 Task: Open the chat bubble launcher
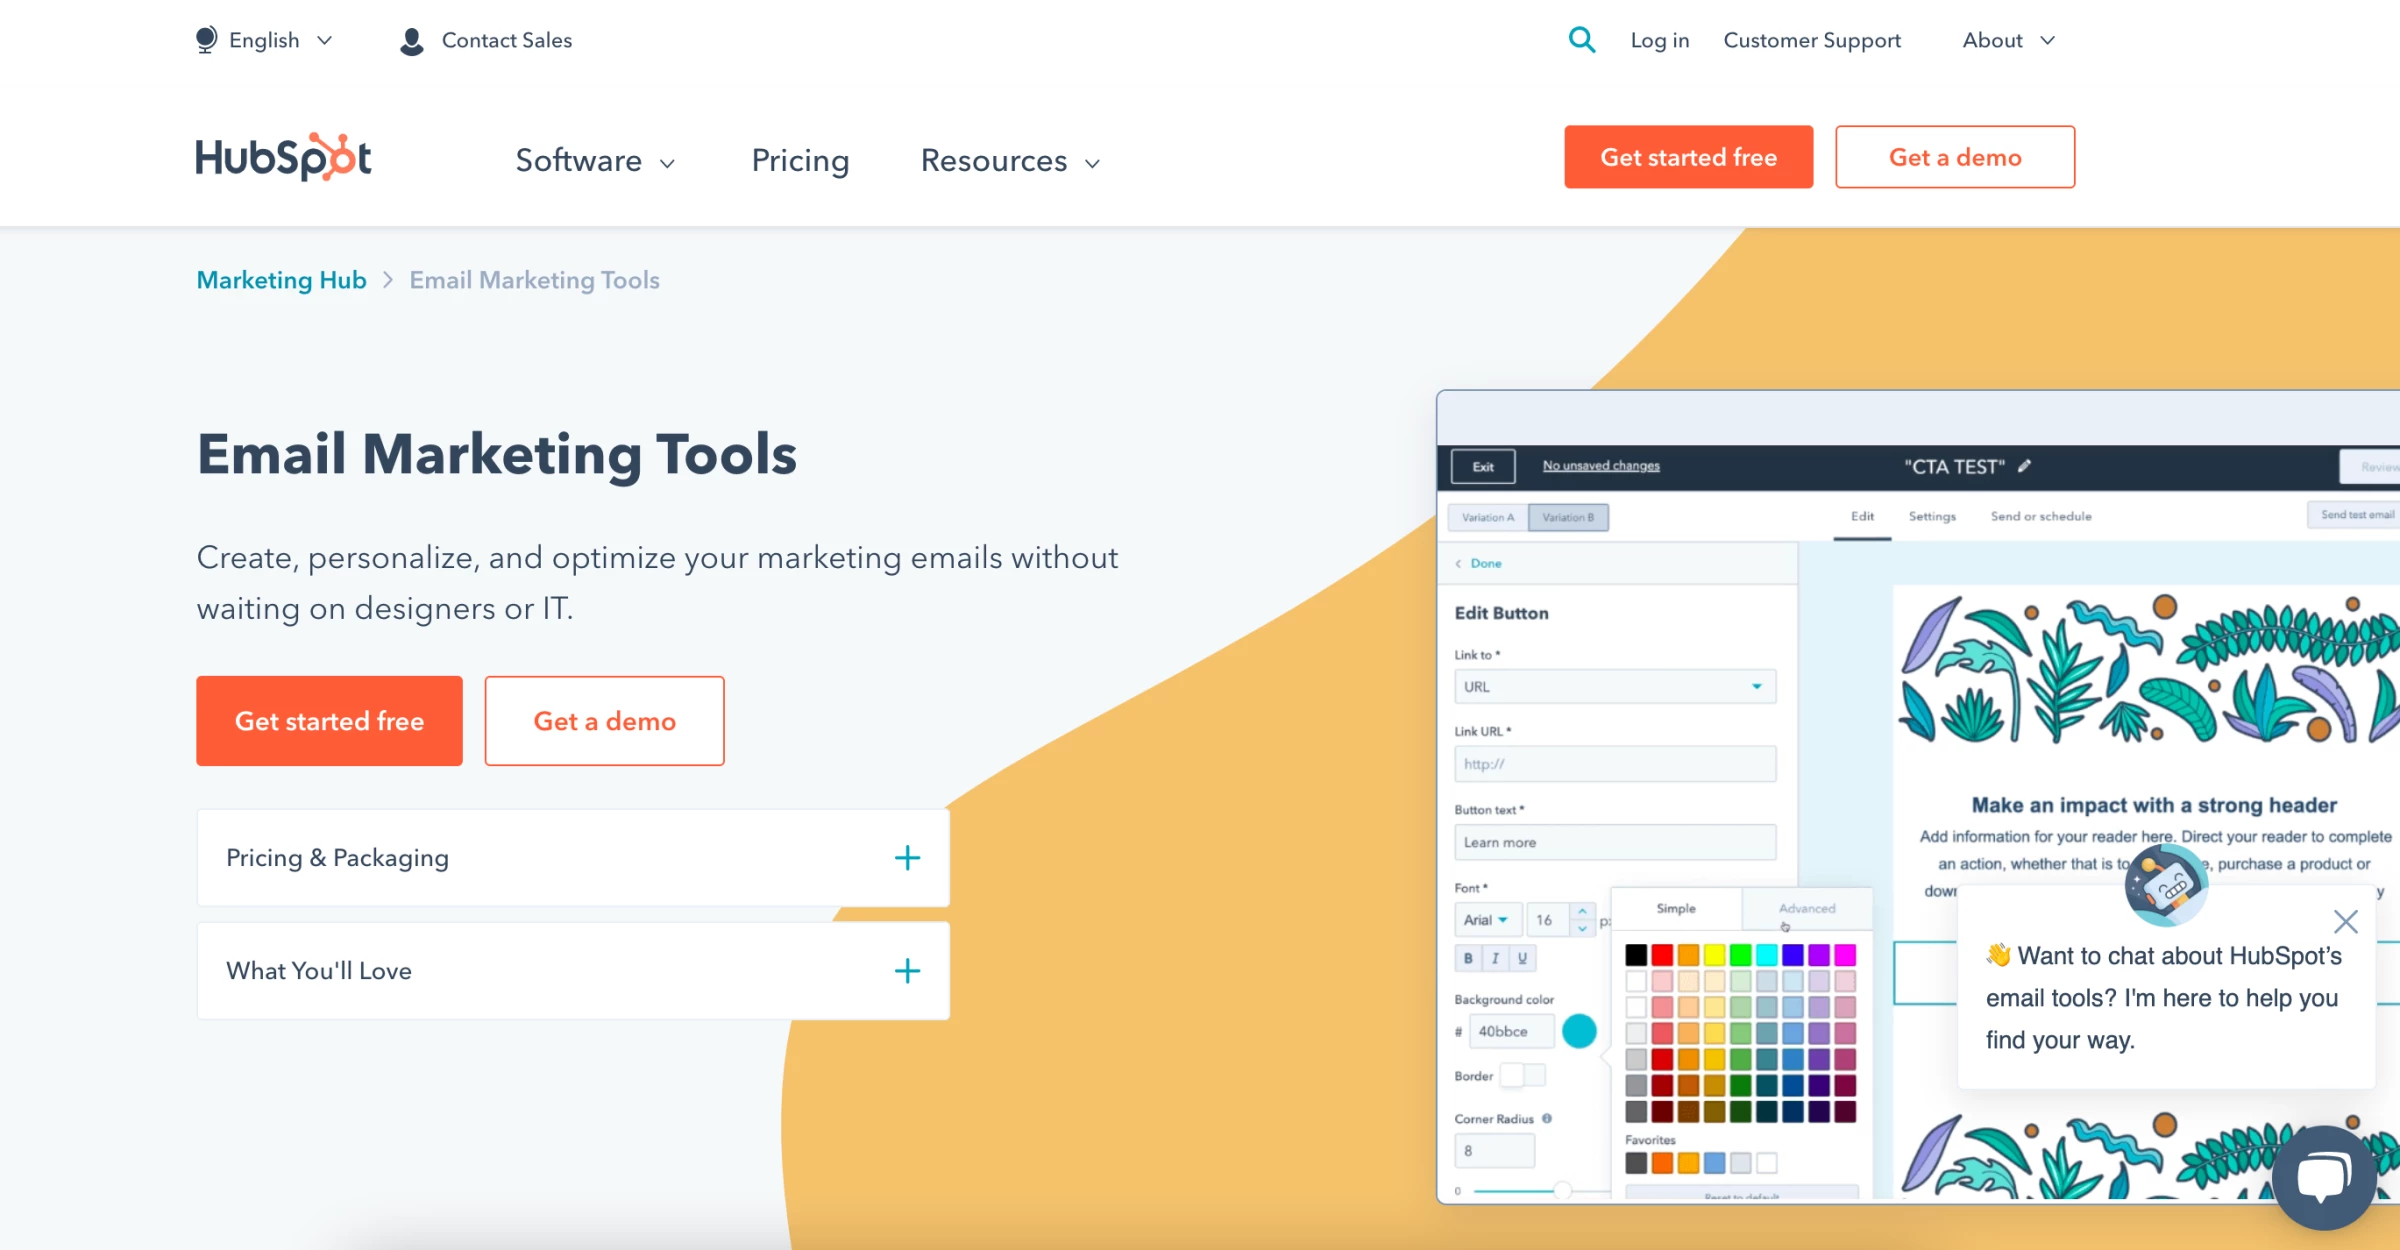[2324, 1177]
